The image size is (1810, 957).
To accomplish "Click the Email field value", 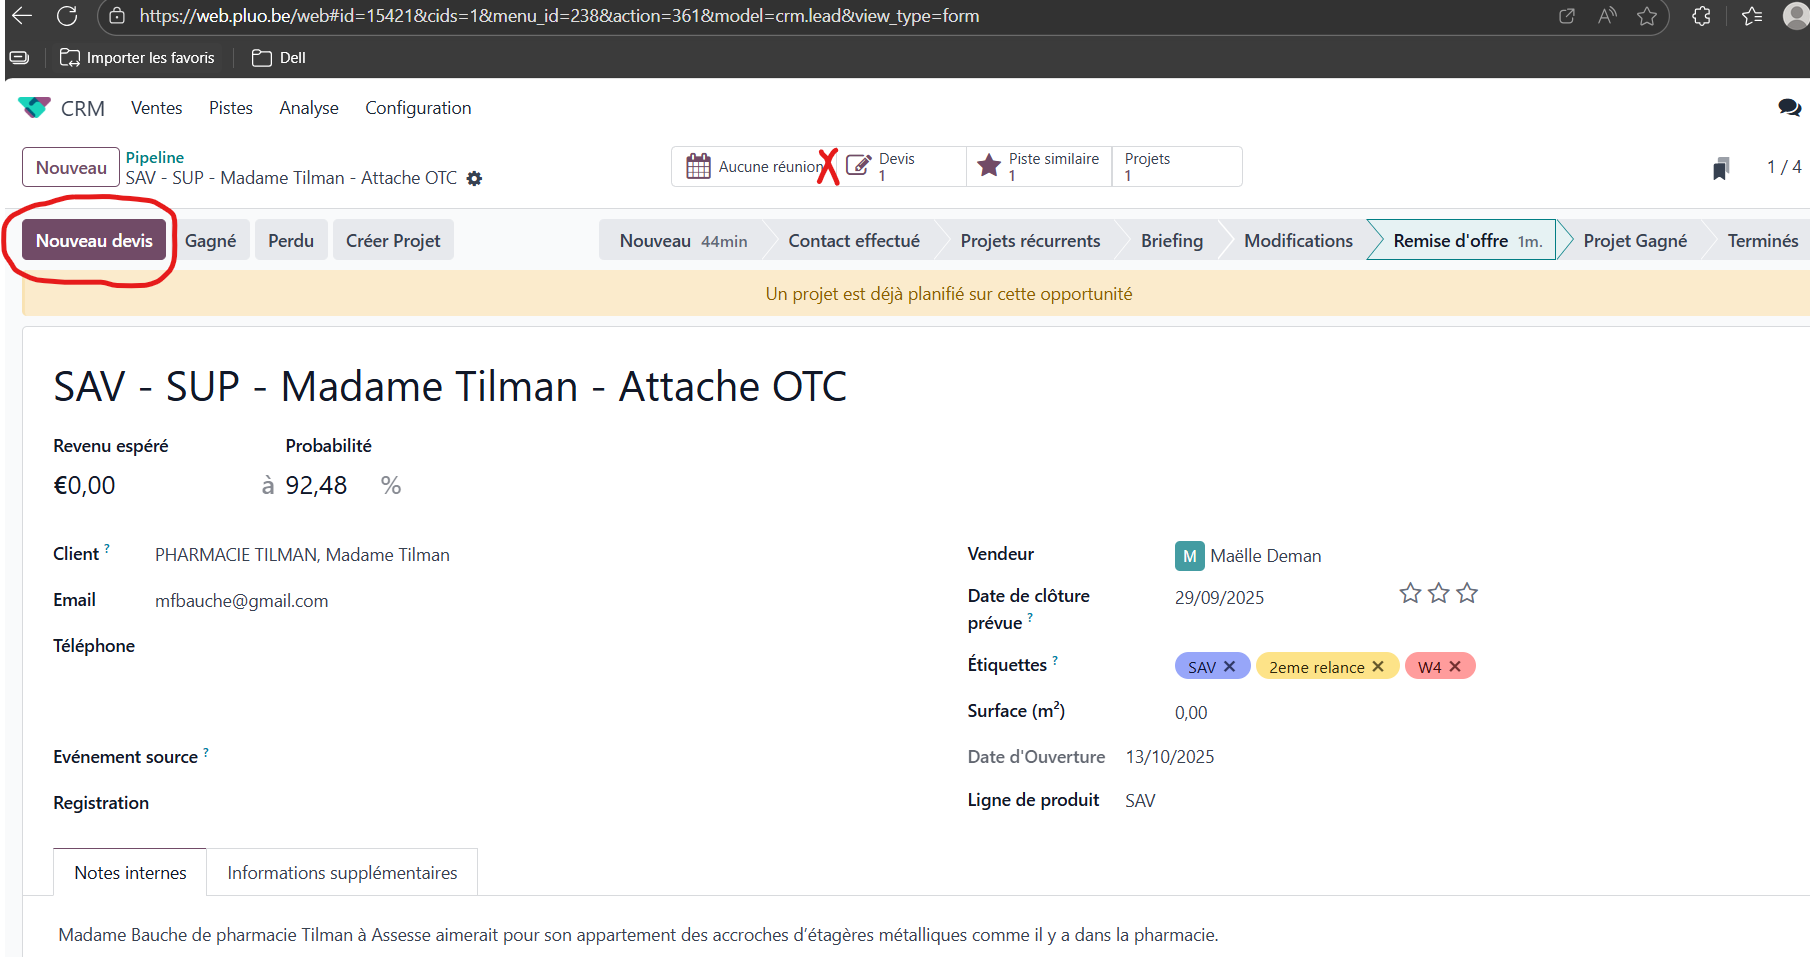I will pyautogui.click(x=242, y=601).
